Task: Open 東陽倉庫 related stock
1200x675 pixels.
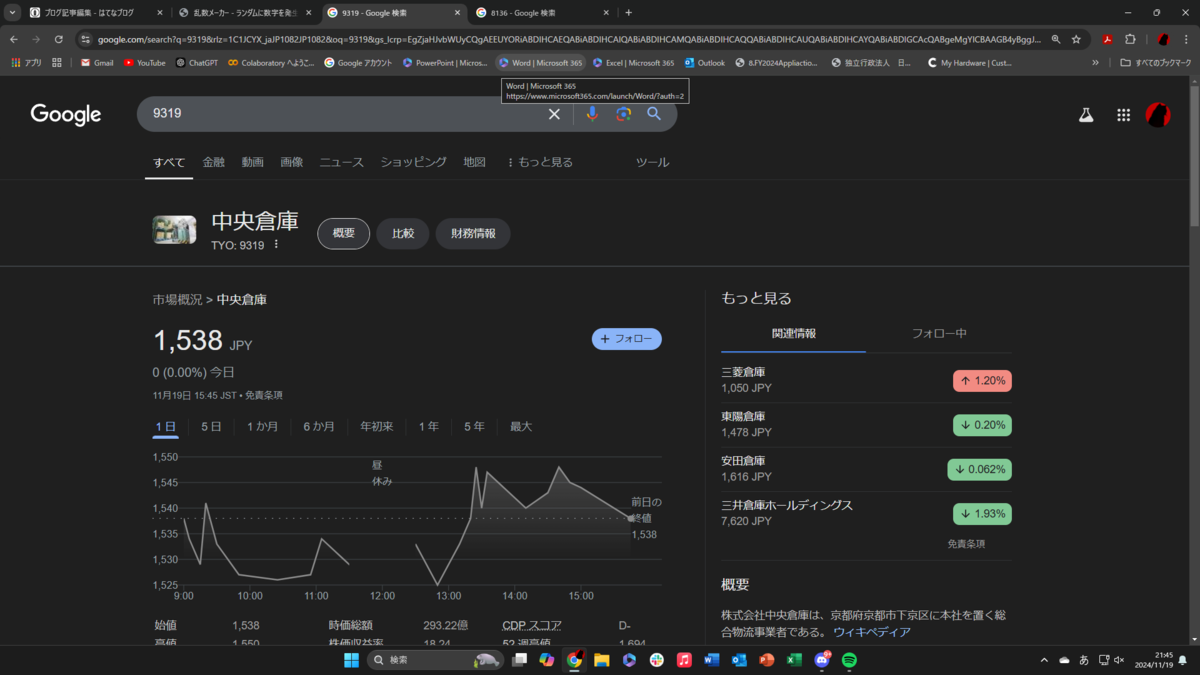Action: (866, 425)
